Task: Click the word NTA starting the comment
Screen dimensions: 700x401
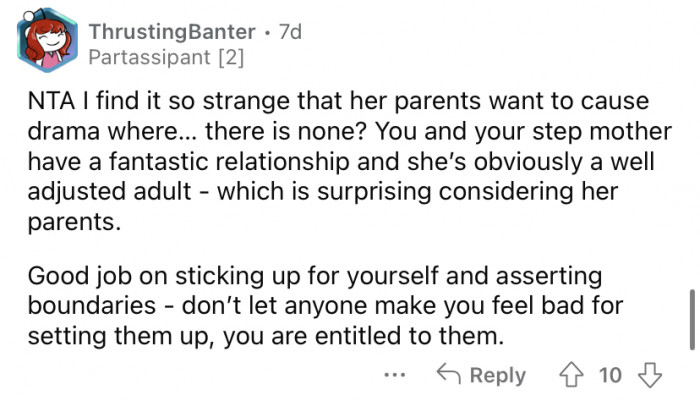Action: coord(50,103)
